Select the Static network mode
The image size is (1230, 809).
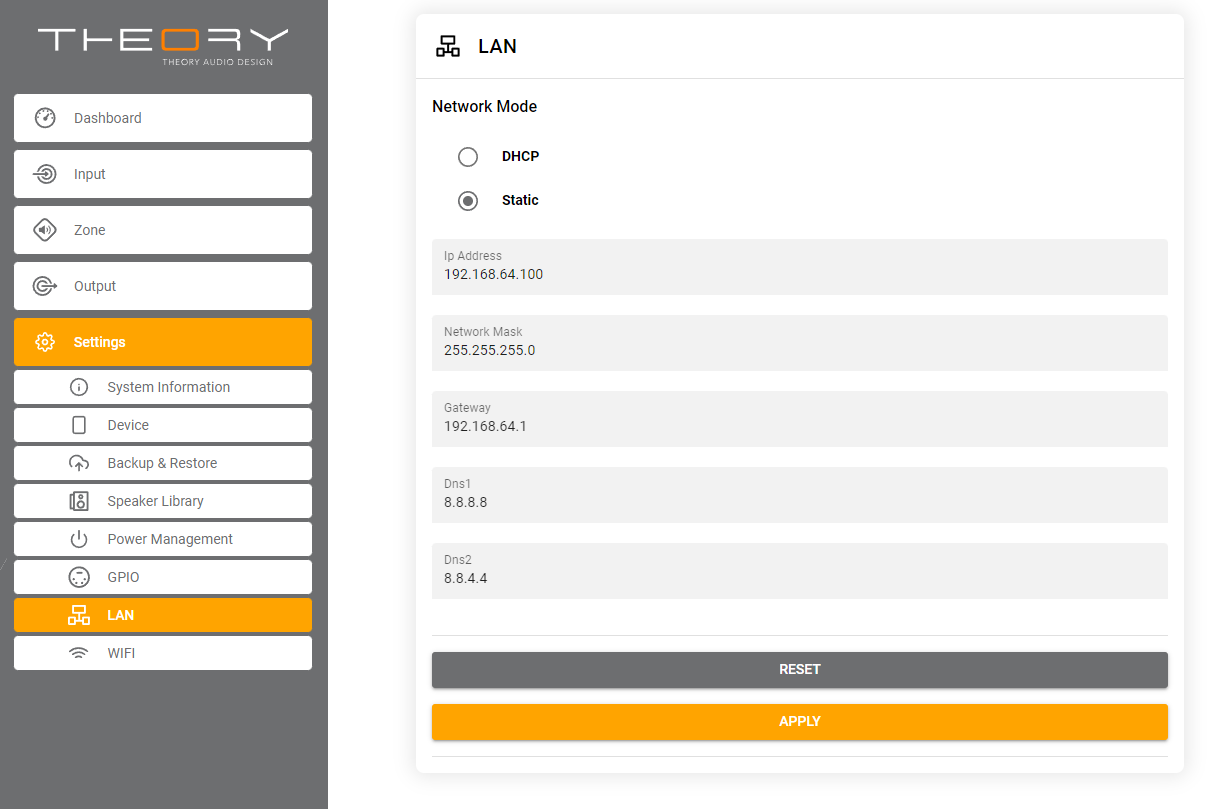pyautogui.click(x=468, y=201)
